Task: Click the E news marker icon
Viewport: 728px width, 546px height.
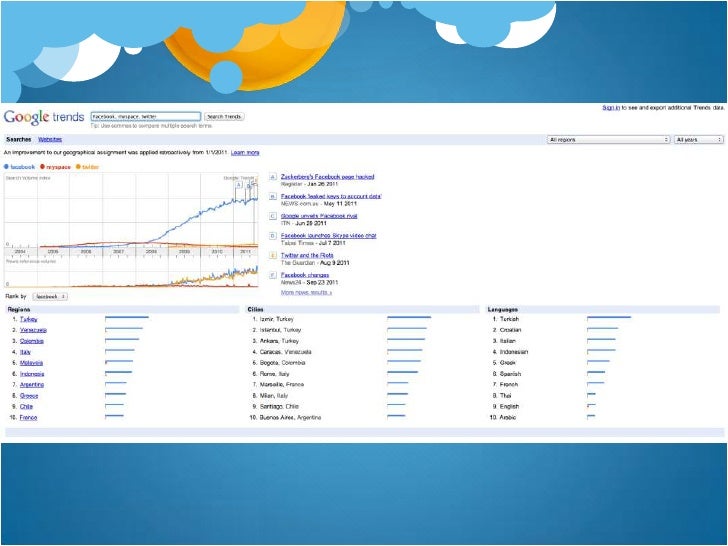Action: coord(273,255)
